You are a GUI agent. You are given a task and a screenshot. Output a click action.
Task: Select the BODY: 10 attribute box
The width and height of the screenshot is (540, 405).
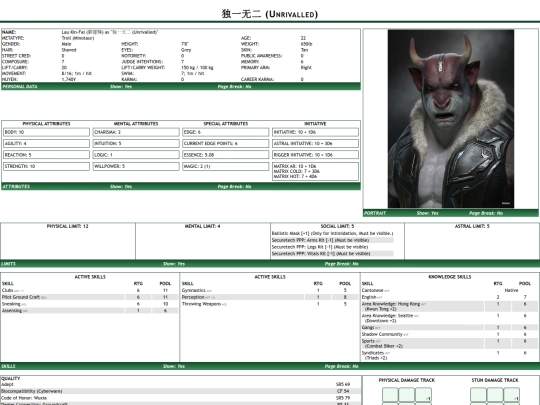[x=46, y=132]
